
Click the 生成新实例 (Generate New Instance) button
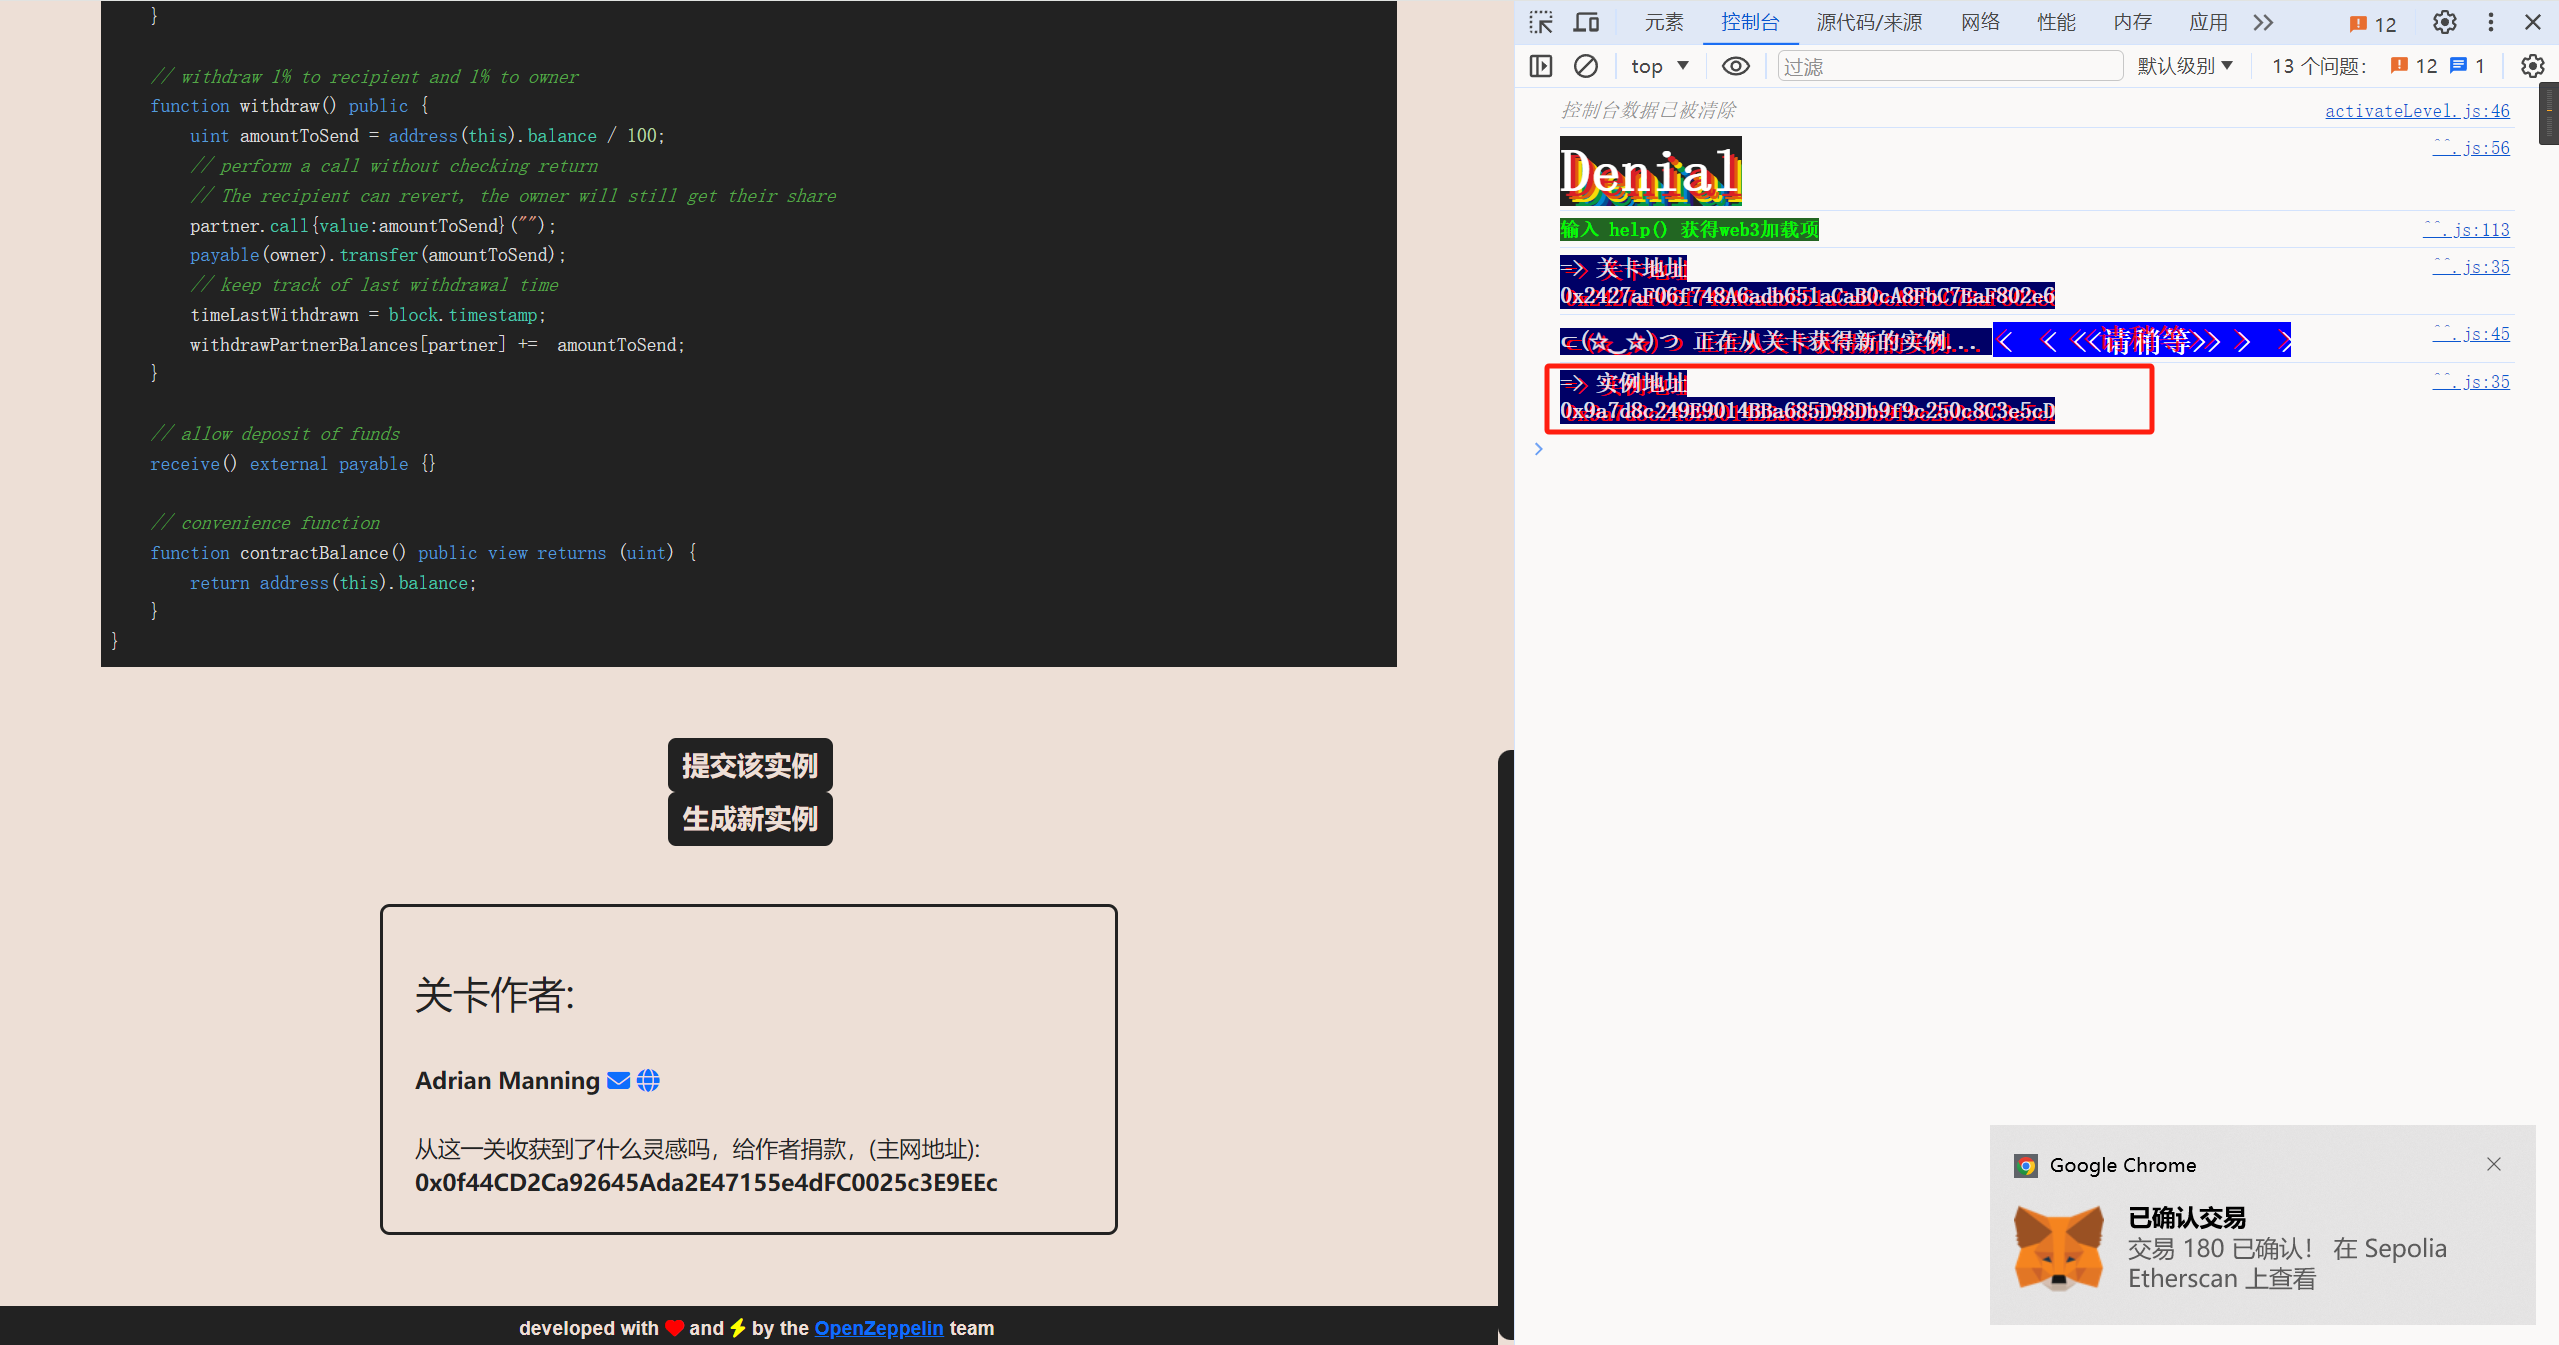click(x=750, y=821)
